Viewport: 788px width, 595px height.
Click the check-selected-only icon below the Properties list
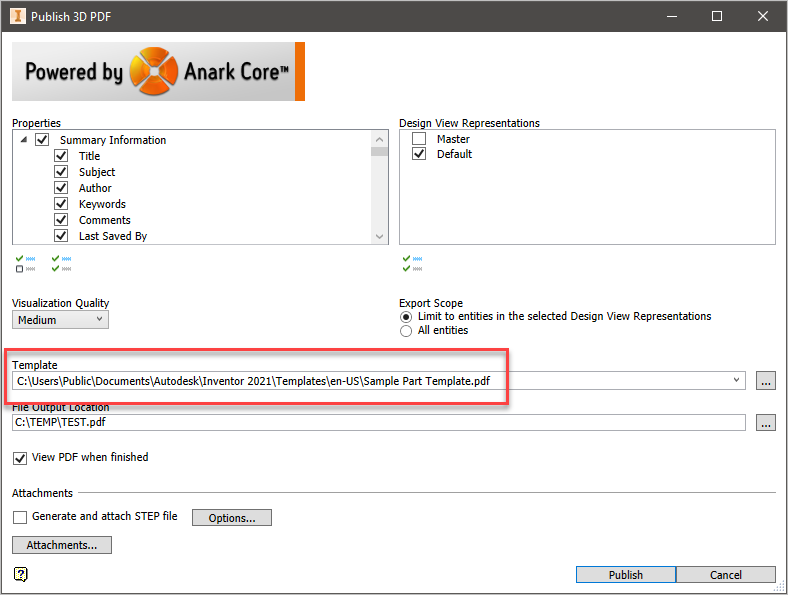26,264
